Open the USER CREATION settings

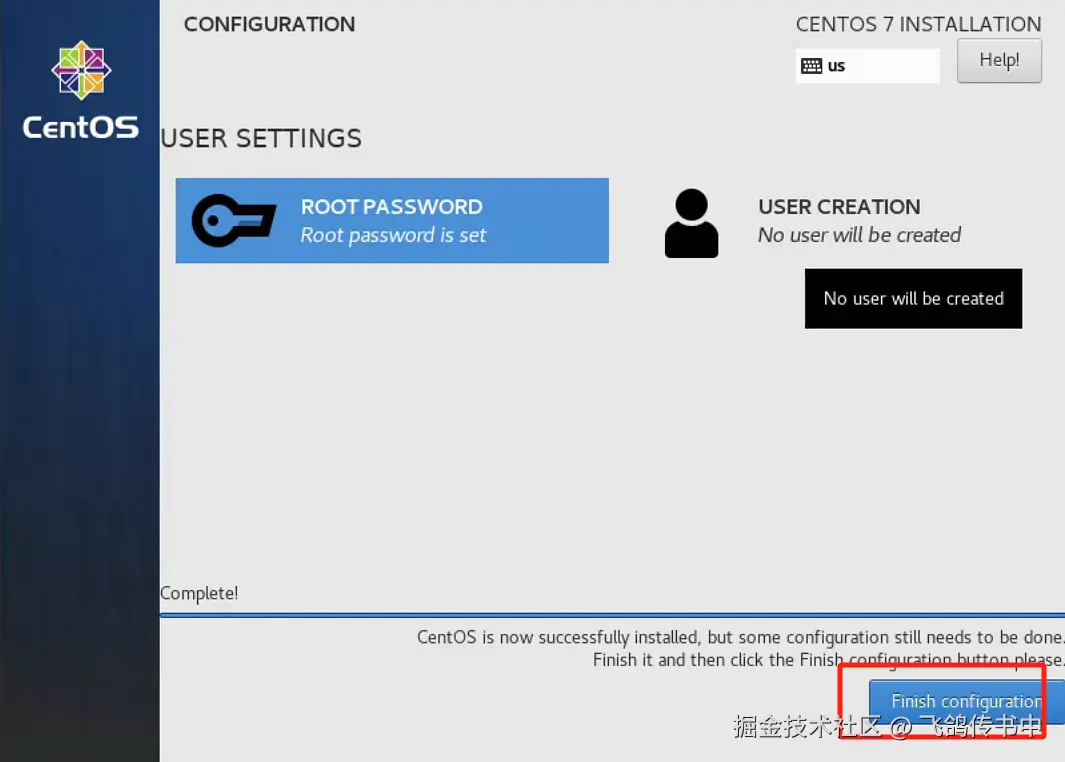[839, 221]
